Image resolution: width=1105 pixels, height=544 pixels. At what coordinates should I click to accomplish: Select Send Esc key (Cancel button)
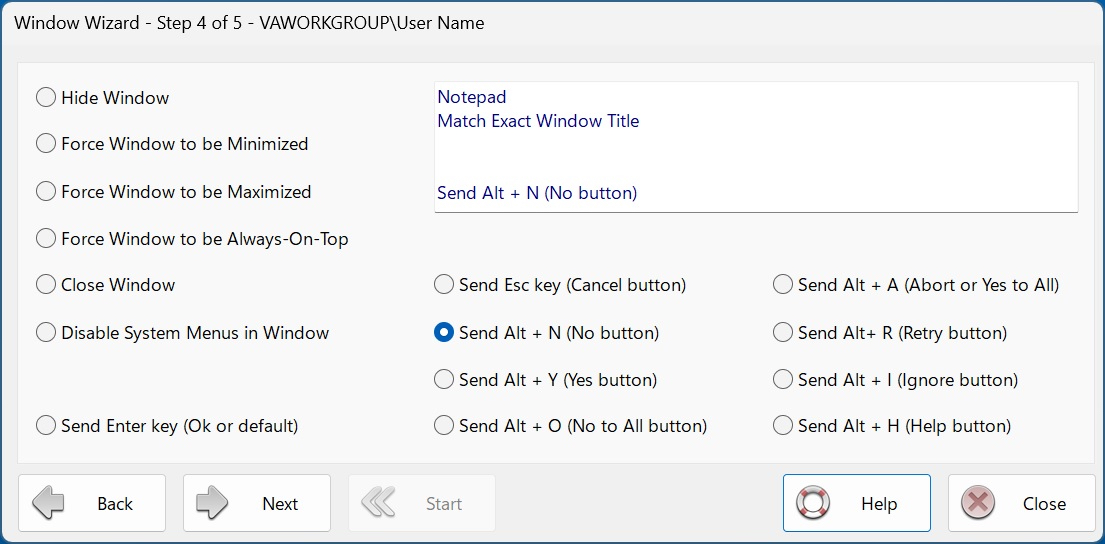[x=560, y=285]
